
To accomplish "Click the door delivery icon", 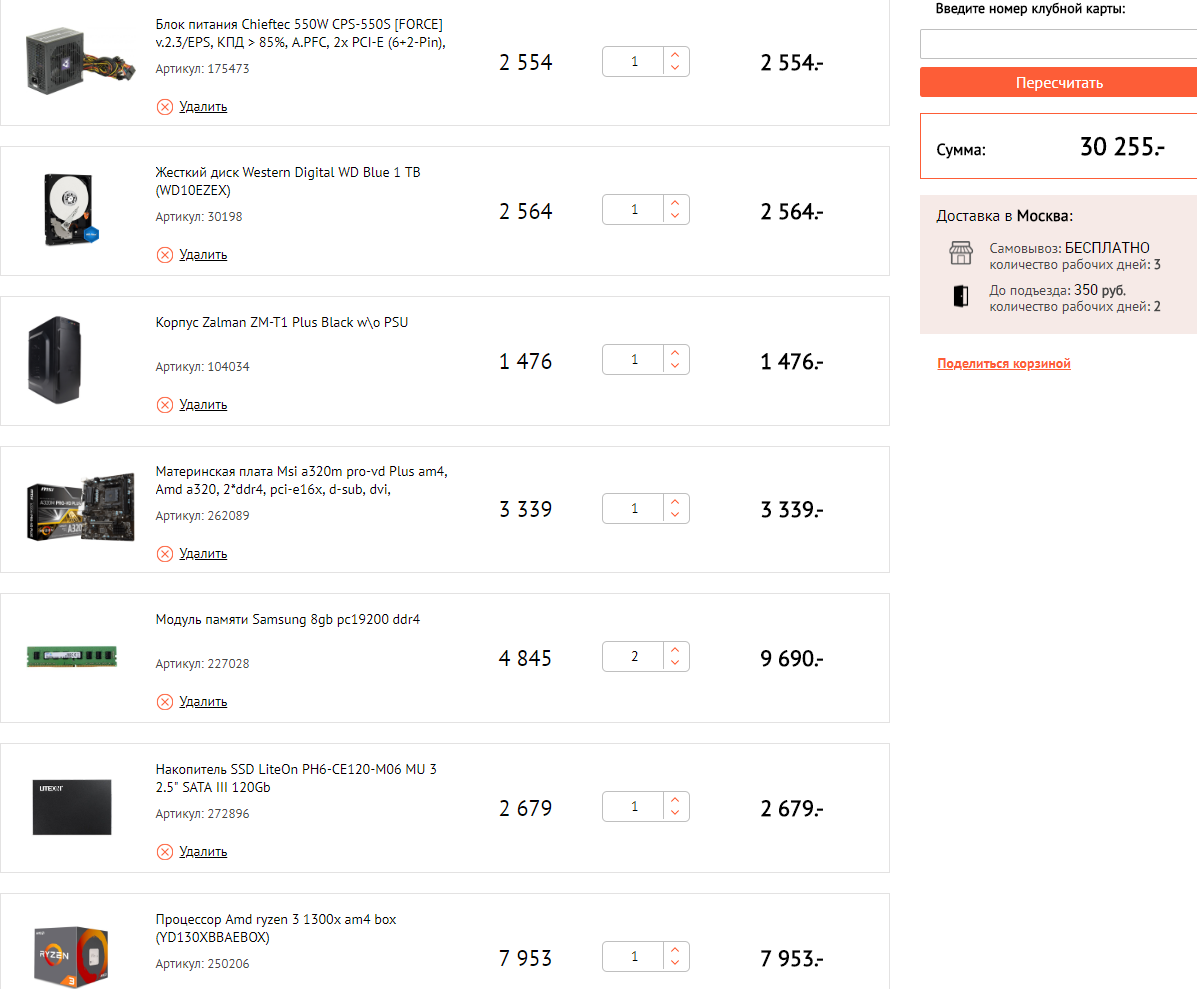I will pyautogui.click(x=960, y=296).
